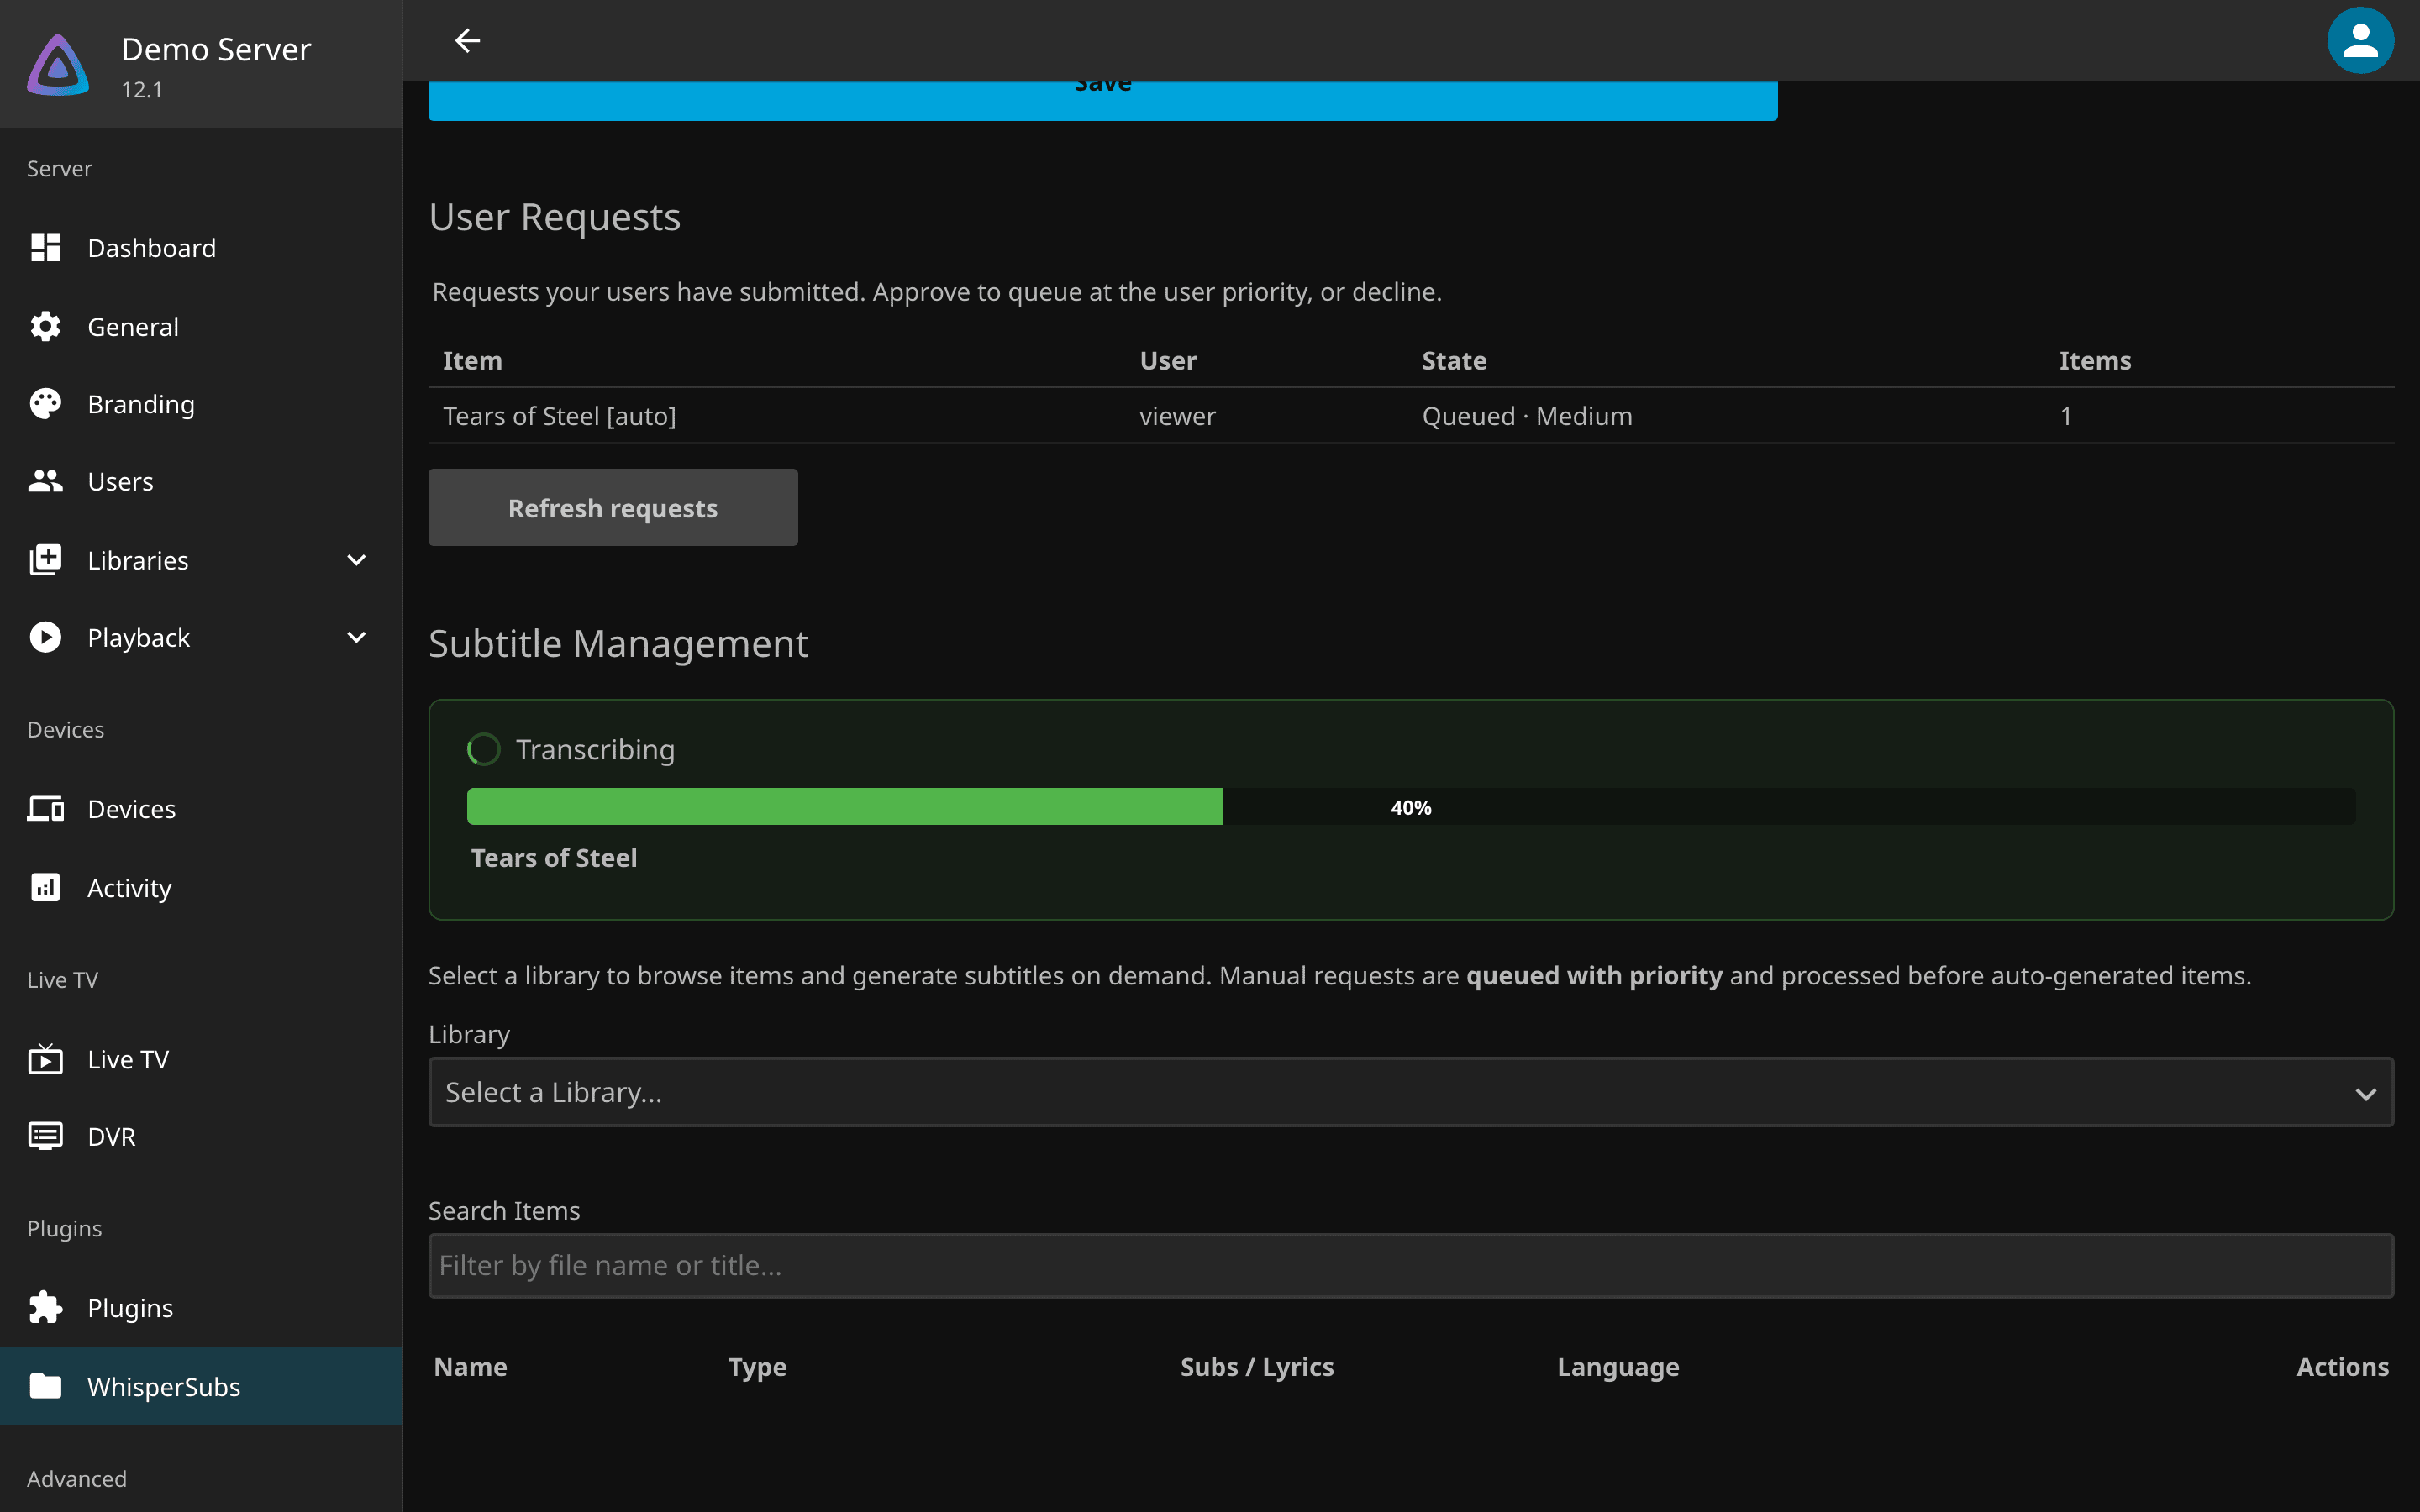Click the Users people icon
Image resolution: width=2420 pixels, height=1512 pixels.
[45, 481]
